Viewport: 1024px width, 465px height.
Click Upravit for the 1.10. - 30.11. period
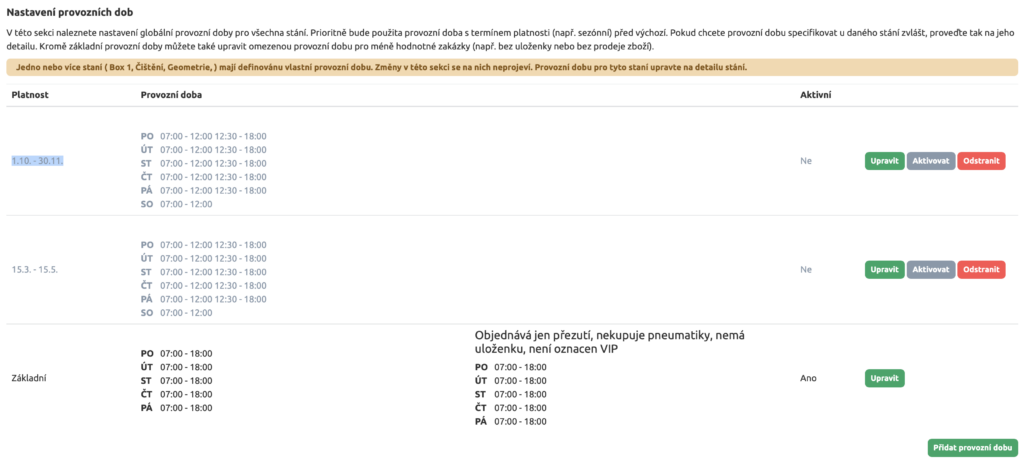885,161
